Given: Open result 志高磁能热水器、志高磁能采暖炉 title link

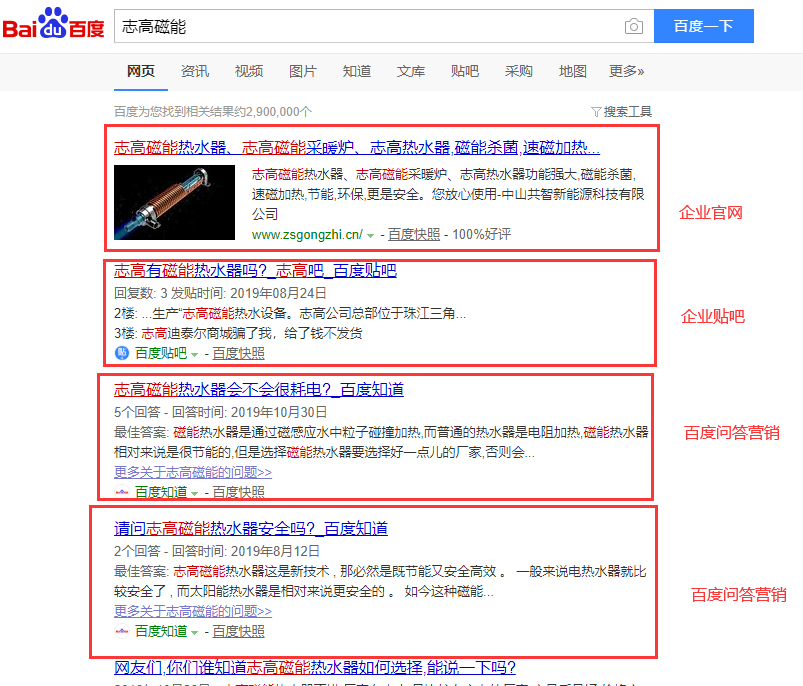Looking at the screenshot, I should [357, 147].
